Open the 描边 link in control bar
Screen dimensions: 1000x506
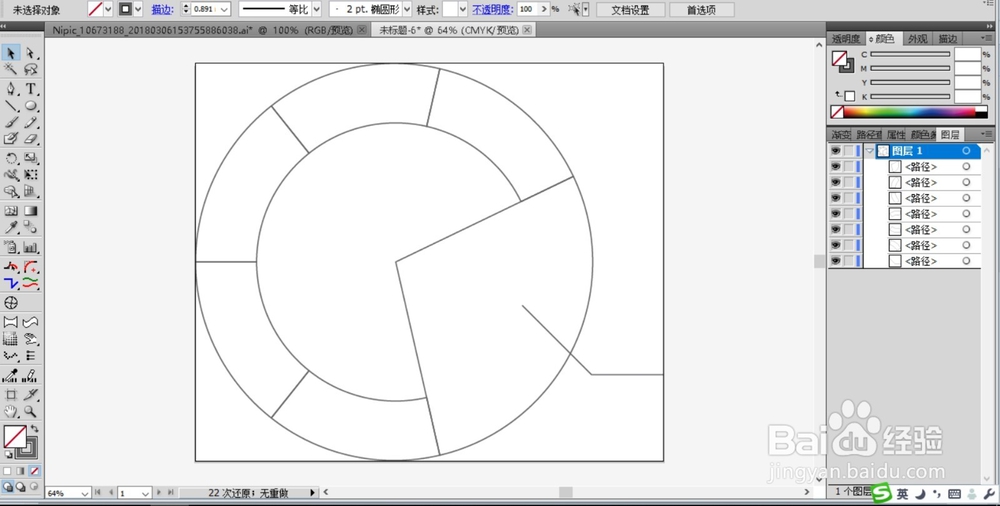click(163, 10)
